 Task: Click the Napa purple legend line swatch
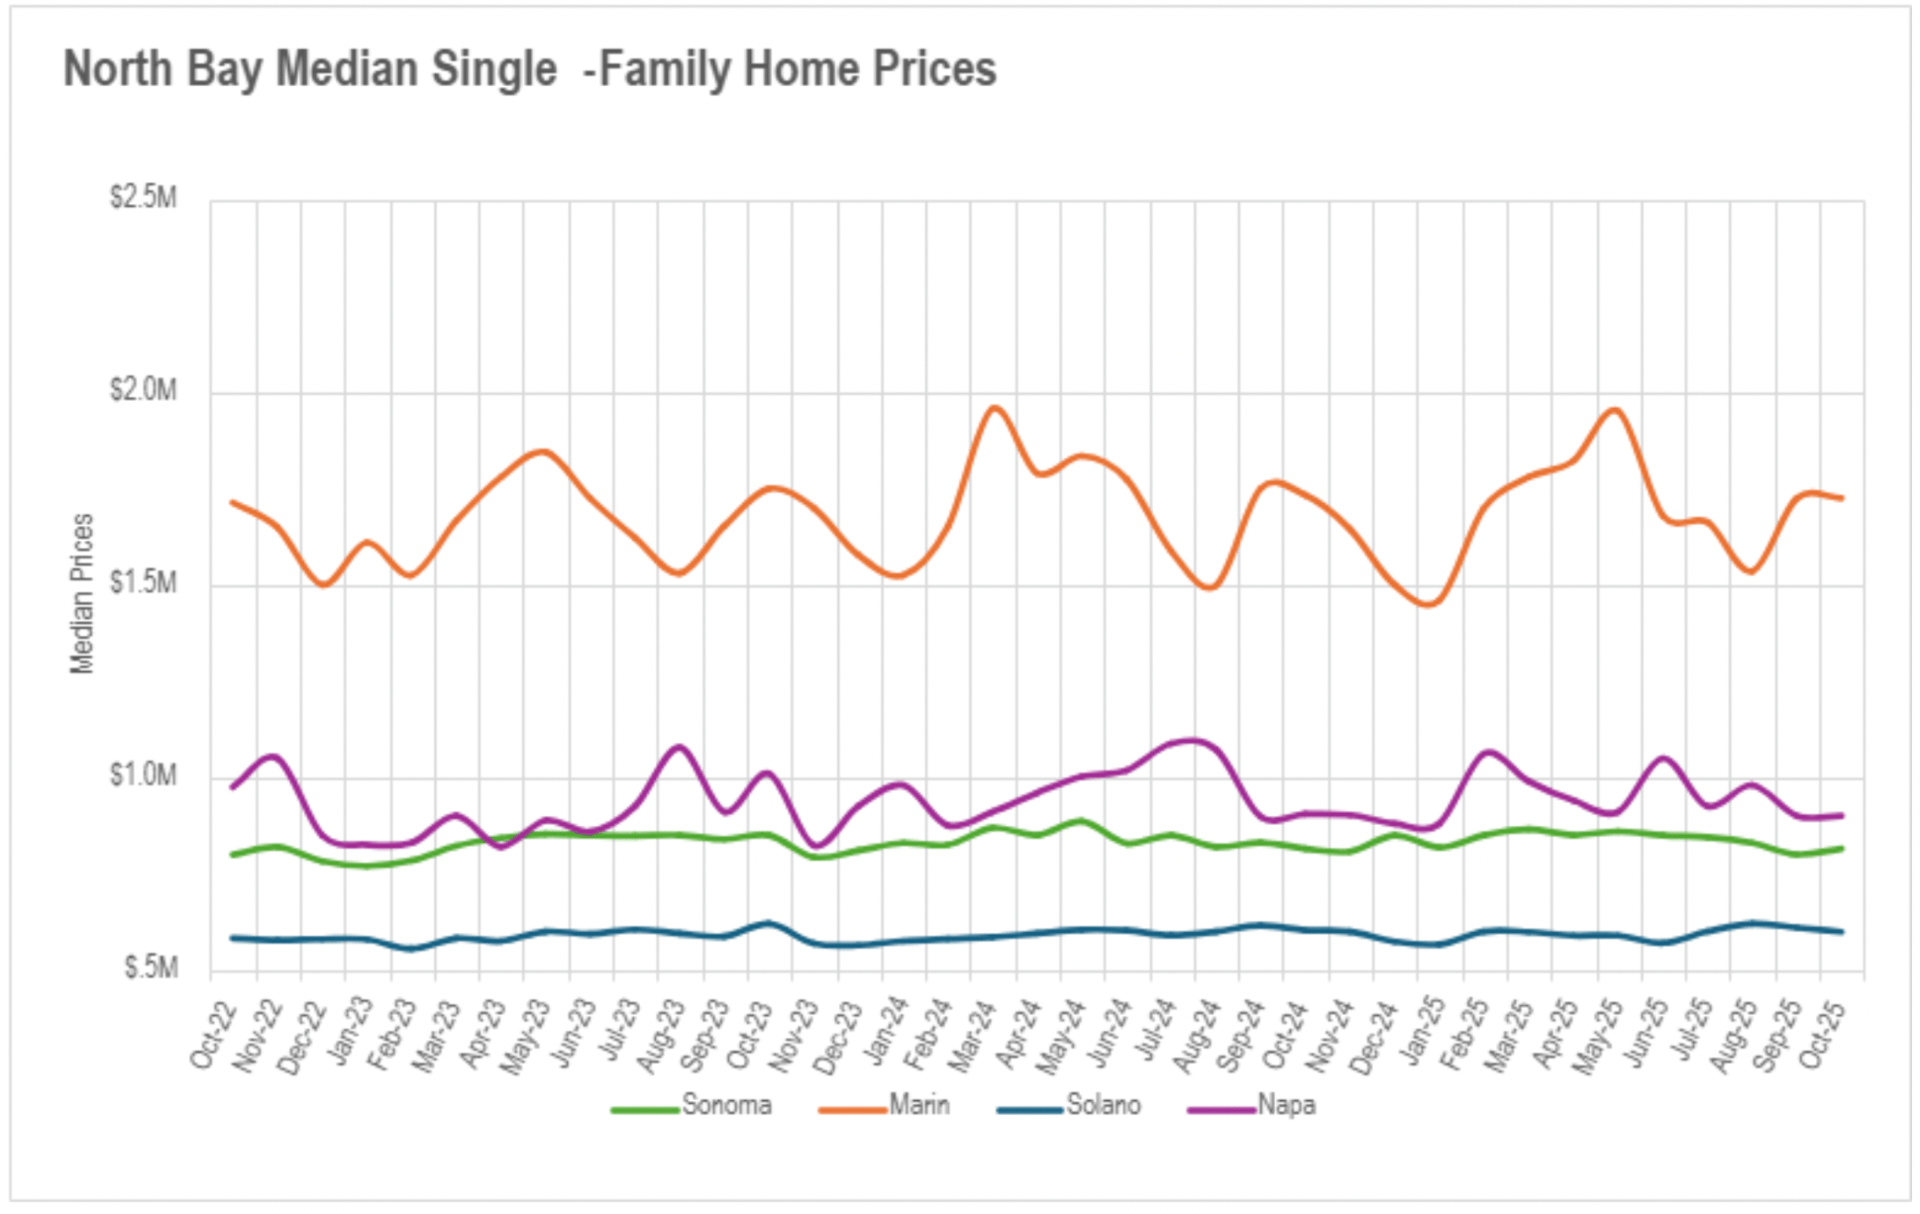tap(1220, 1109)
